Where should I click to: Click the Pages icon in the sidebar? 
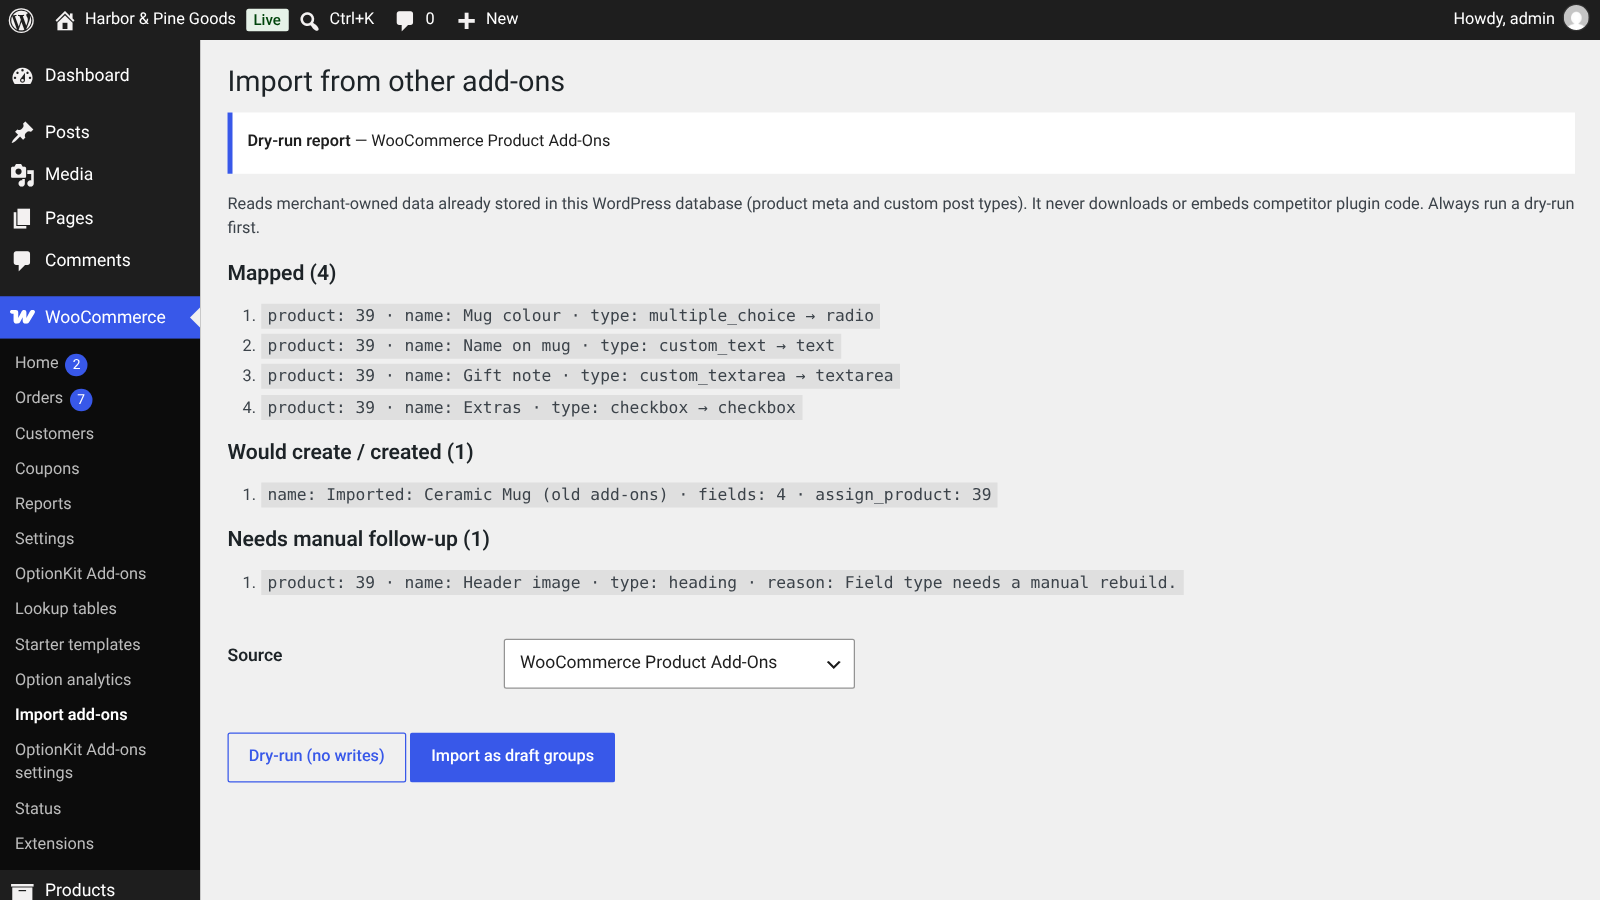click(x=22, y=218)
